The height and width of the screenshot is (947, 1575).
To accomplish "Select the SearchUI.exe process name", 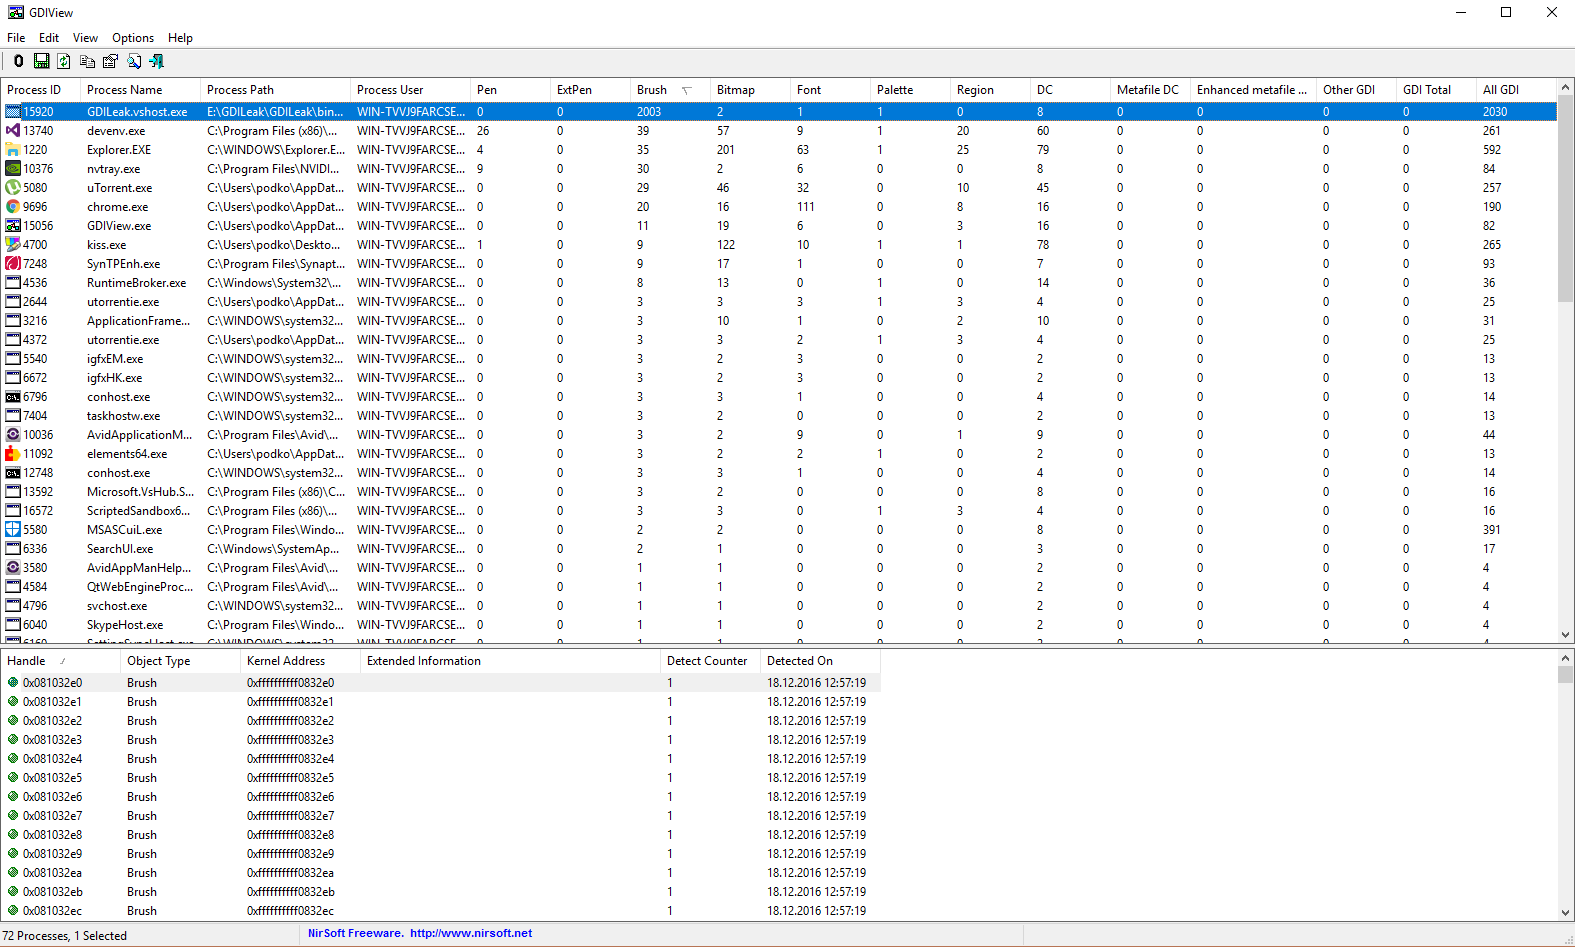I will pyautogui.click(x=120, y=549).
